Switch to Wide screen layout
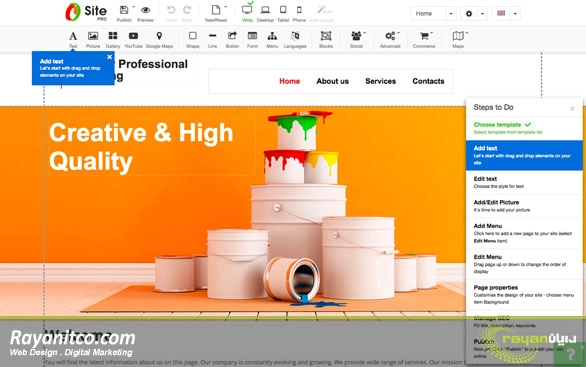The width and height of the screenshot is (586, 367). [247, 10]
